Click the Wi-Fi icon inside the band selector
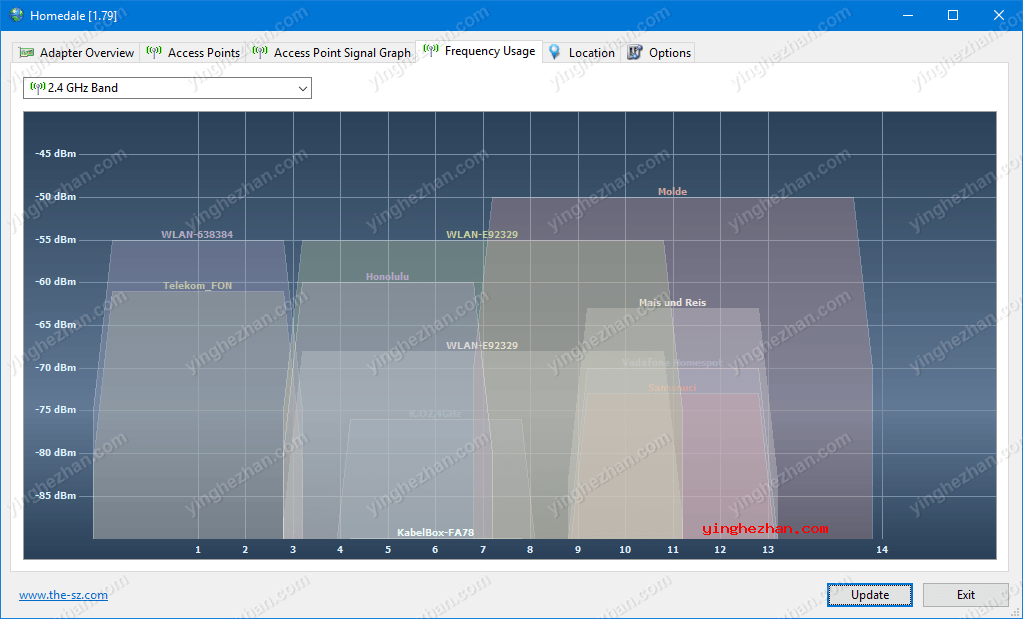 click(x=38, y=88)
